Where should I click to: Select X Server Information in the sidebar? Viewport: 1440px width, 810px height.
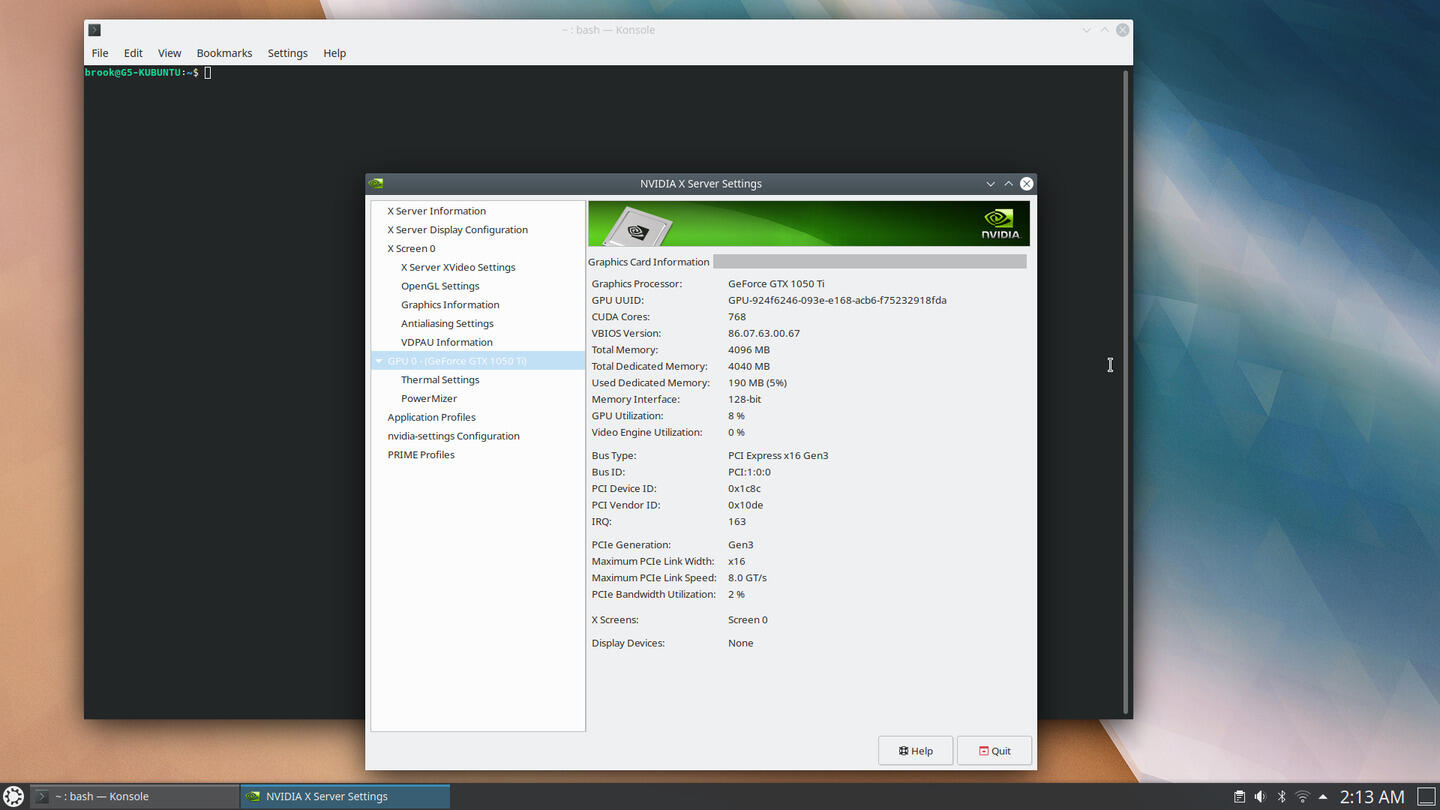[437, 211]
